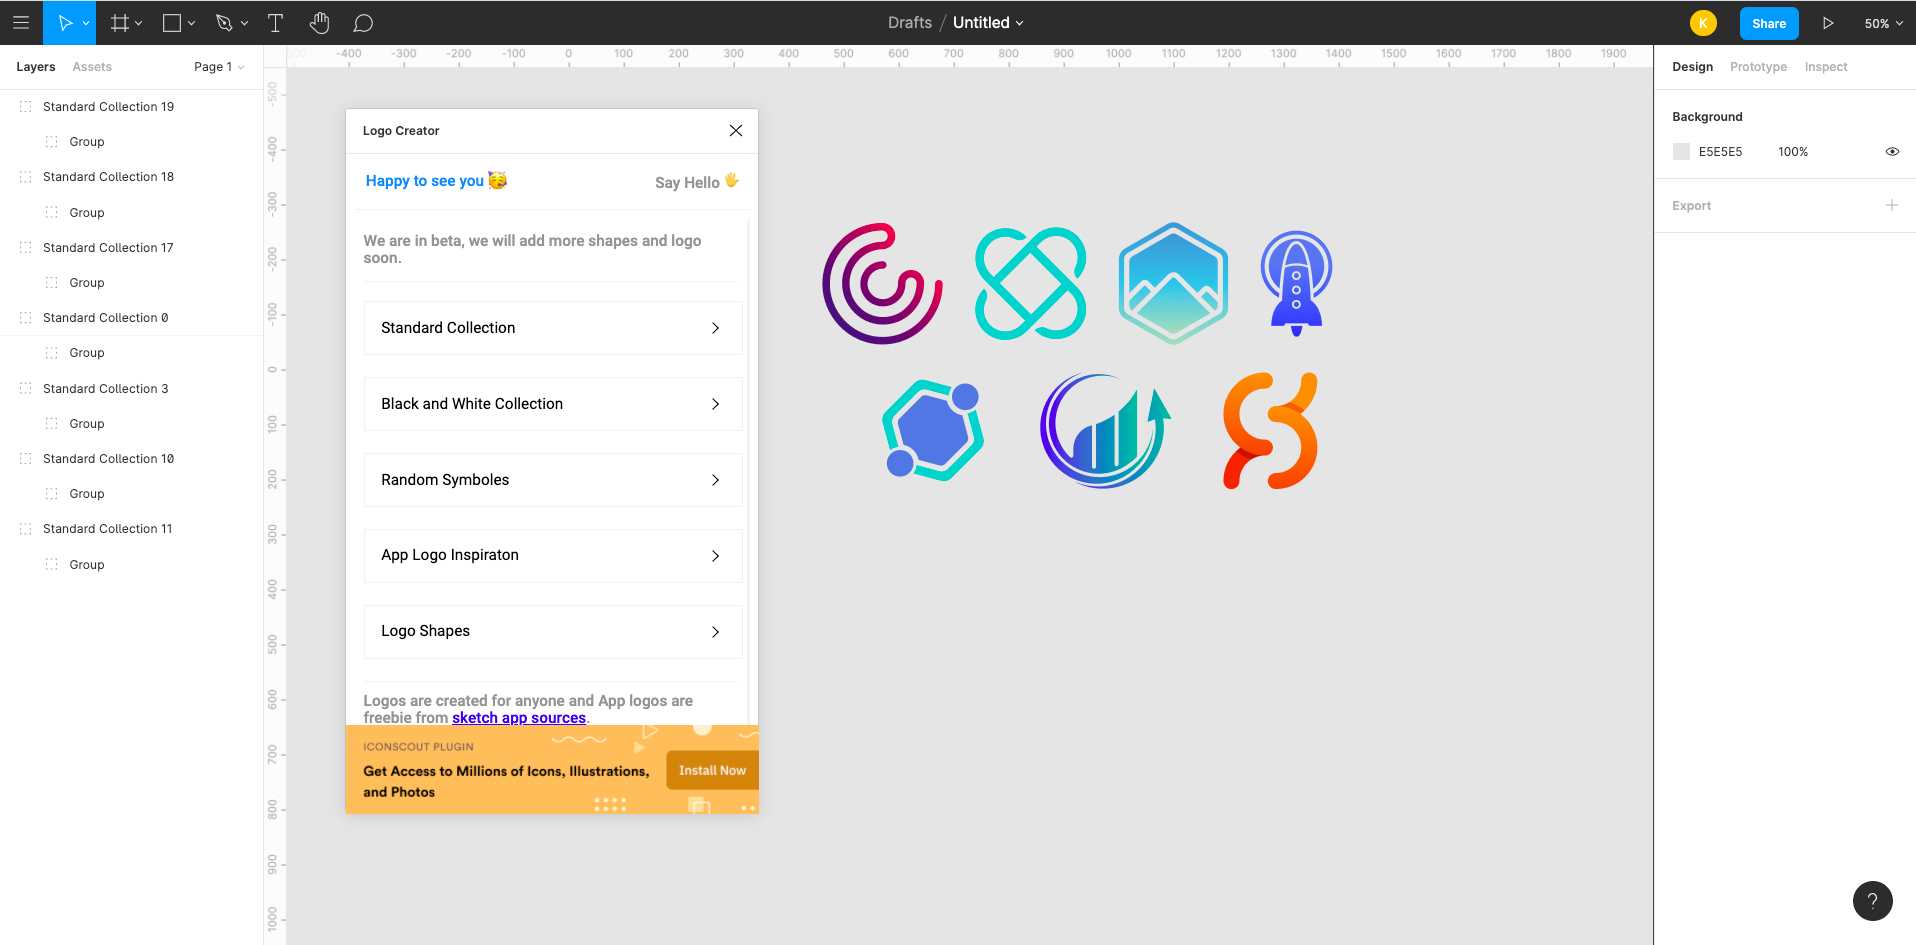Select the Frame tool
Image resolution: width=1916 pixels, height=945 pixels.
[x=119, y=22]
